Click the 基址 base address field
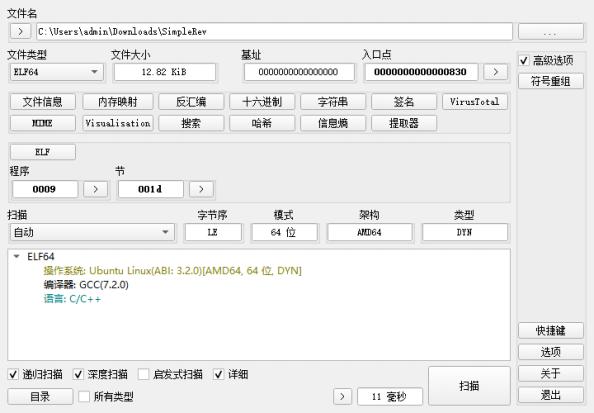Image resolution: width=594 pixels, height=413 pixels. click(x=299, y=72)
